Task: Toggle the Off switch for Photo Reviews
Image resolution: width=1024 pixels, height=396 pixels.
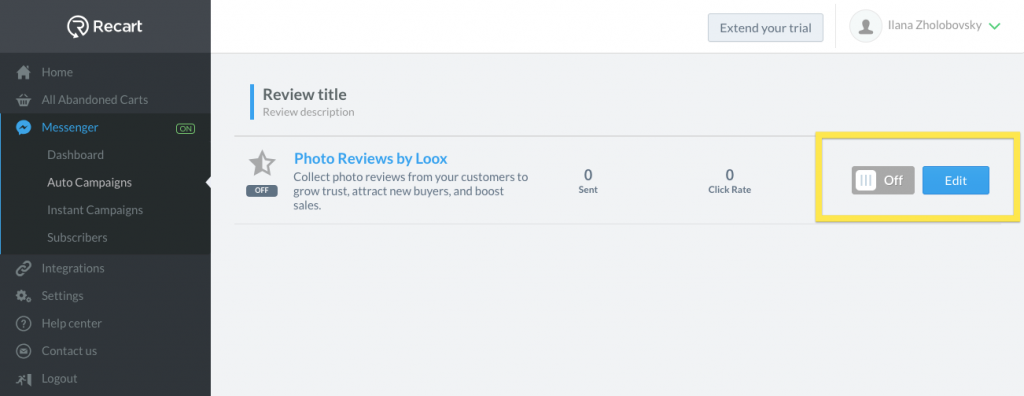Action: (883, 180)
